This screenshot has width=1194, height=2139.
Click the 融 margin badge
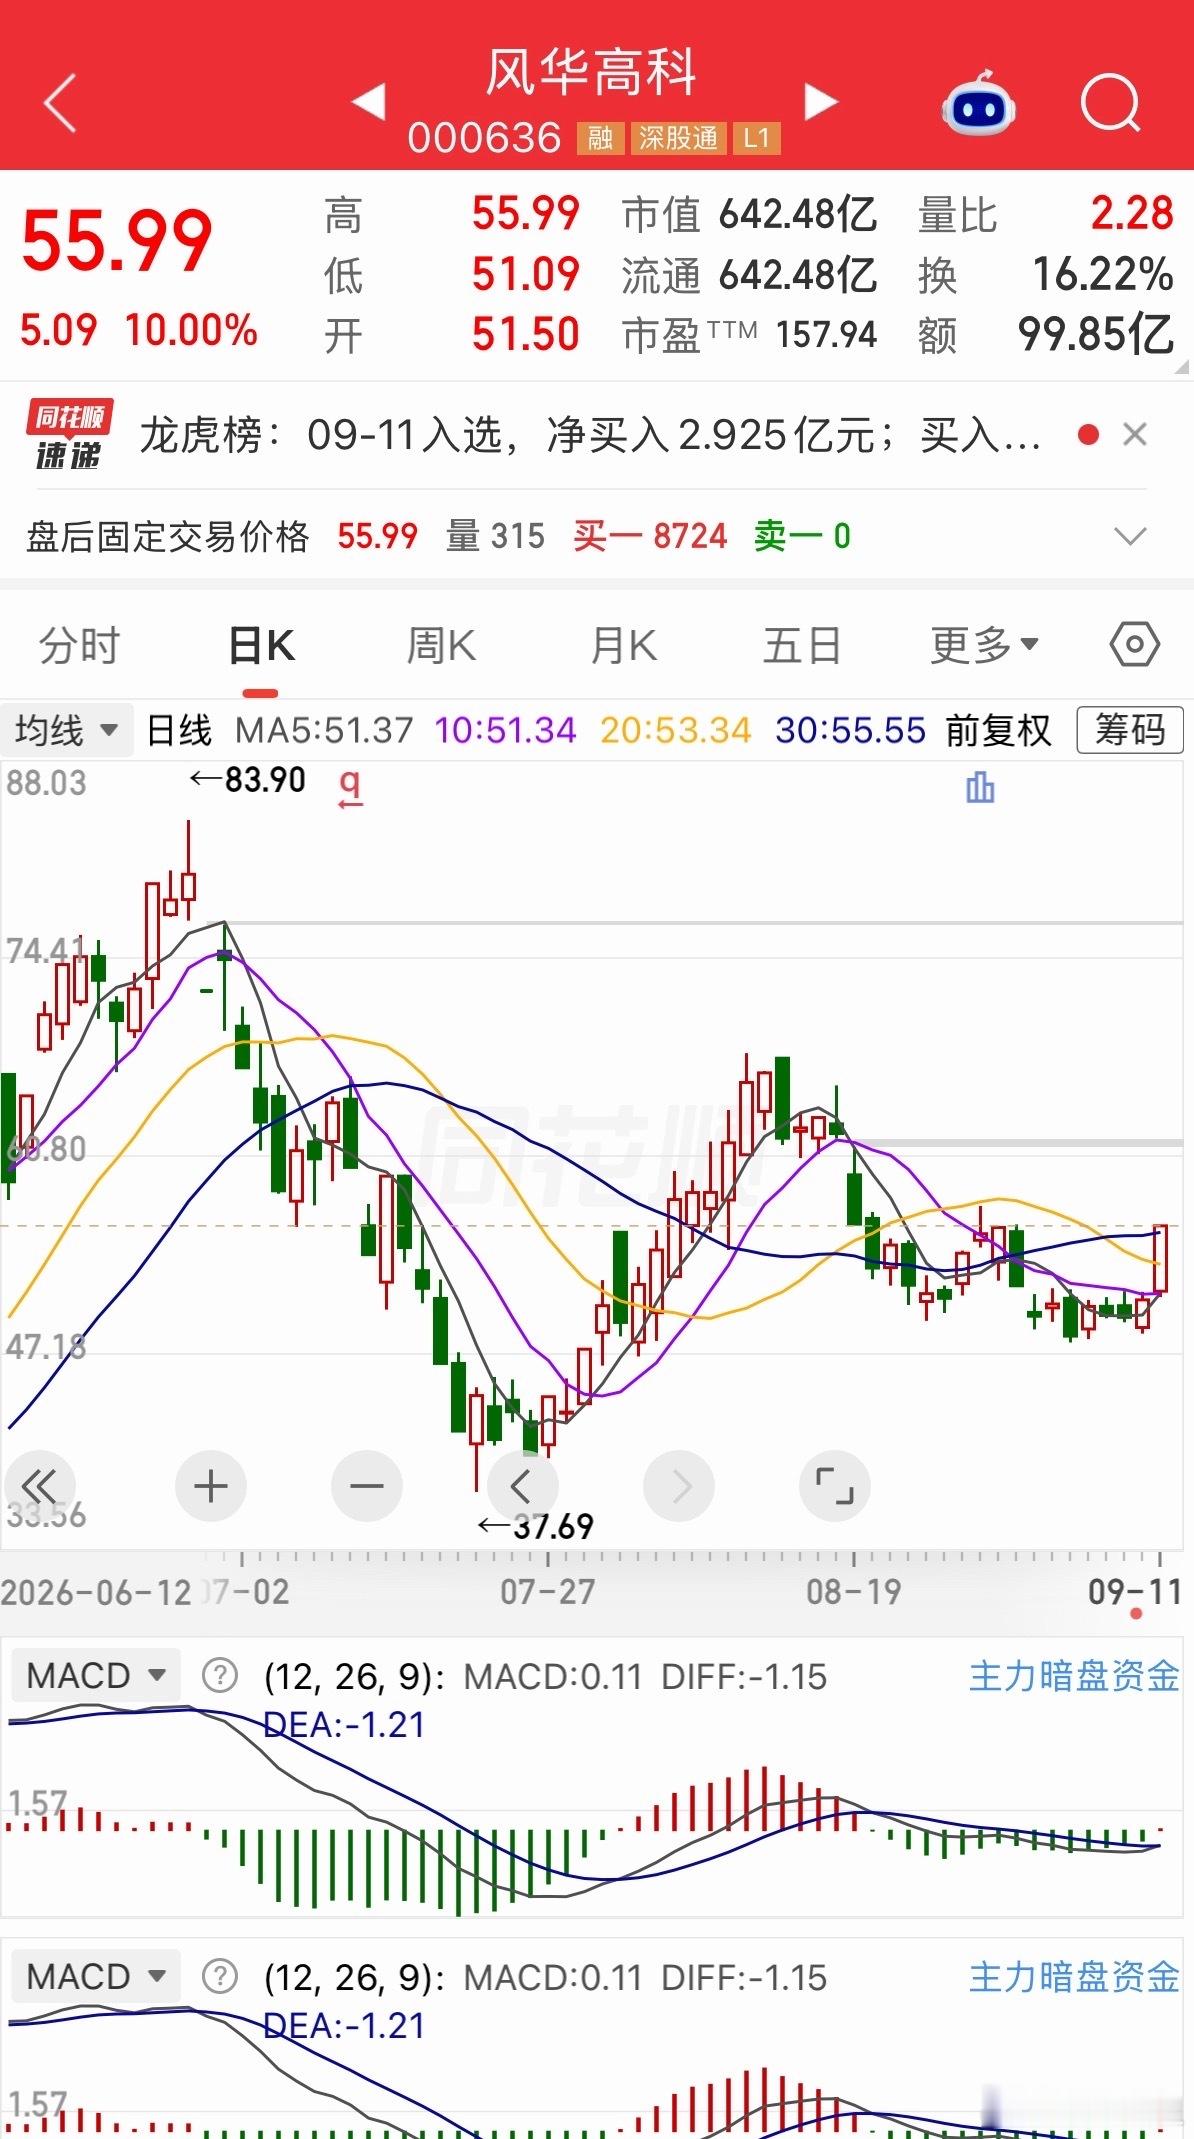coord(600,138)
